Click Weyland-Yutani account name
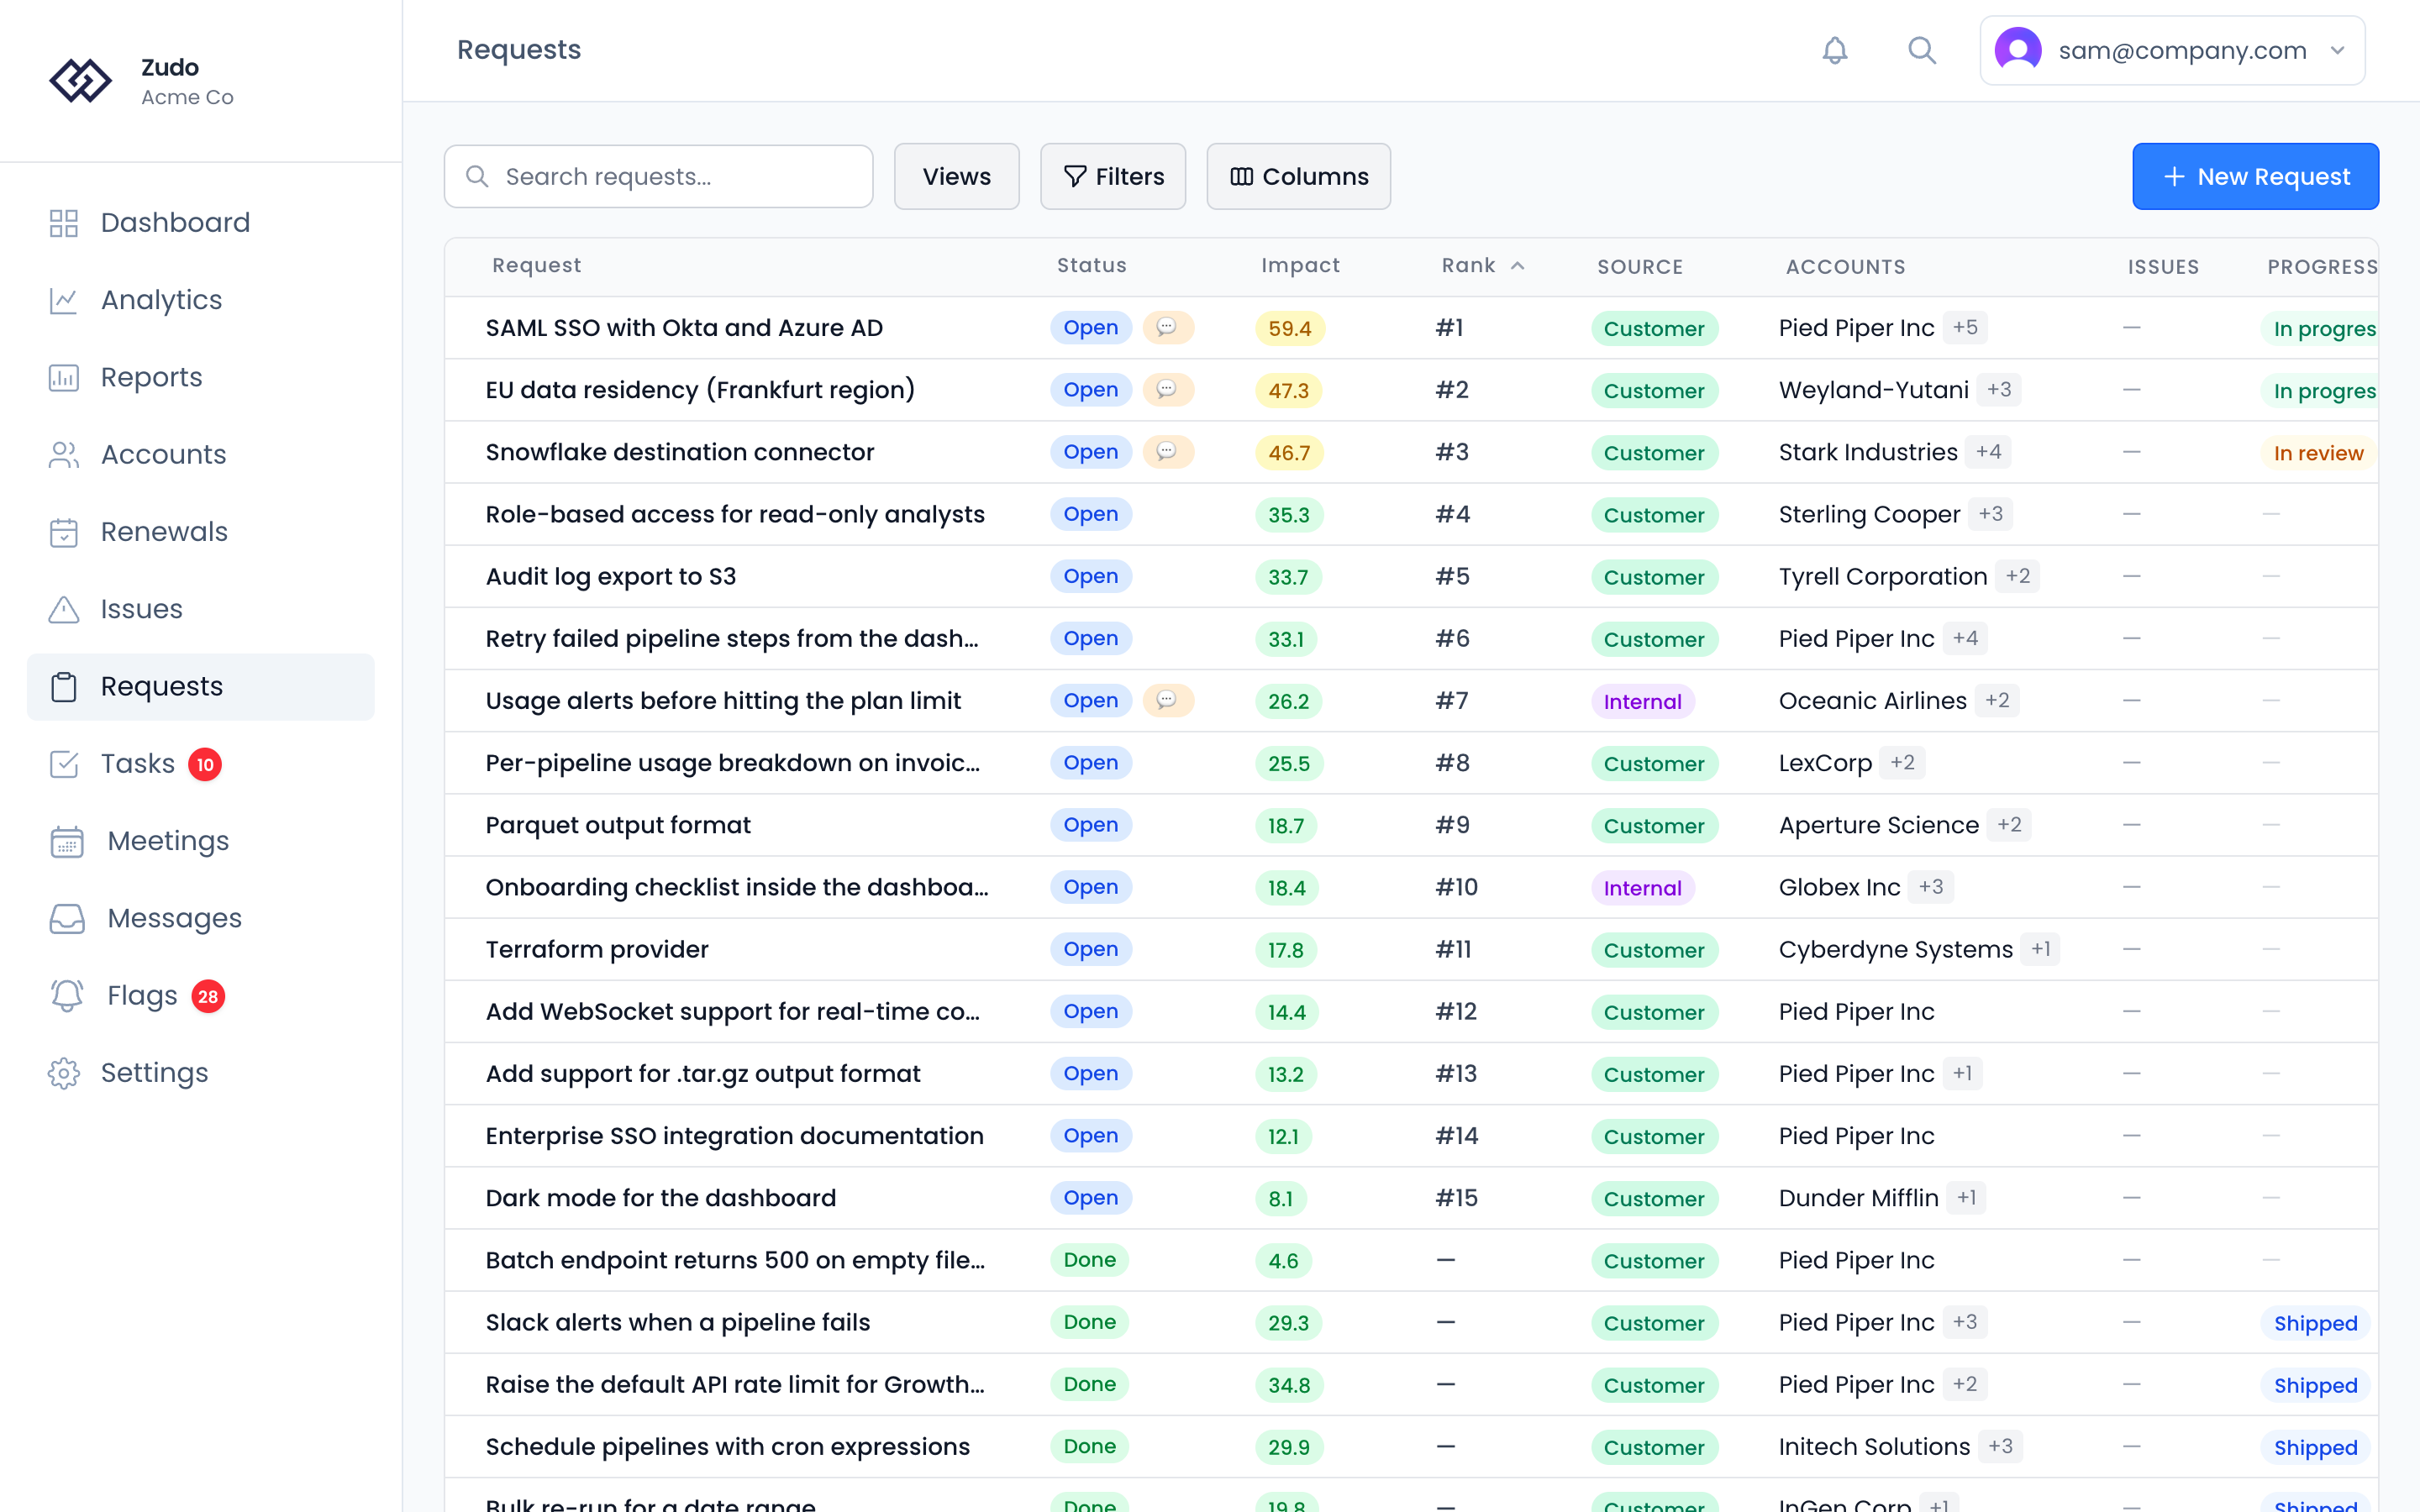The height and width of the screenshot is (1512, 2420). click(1873, 390)
